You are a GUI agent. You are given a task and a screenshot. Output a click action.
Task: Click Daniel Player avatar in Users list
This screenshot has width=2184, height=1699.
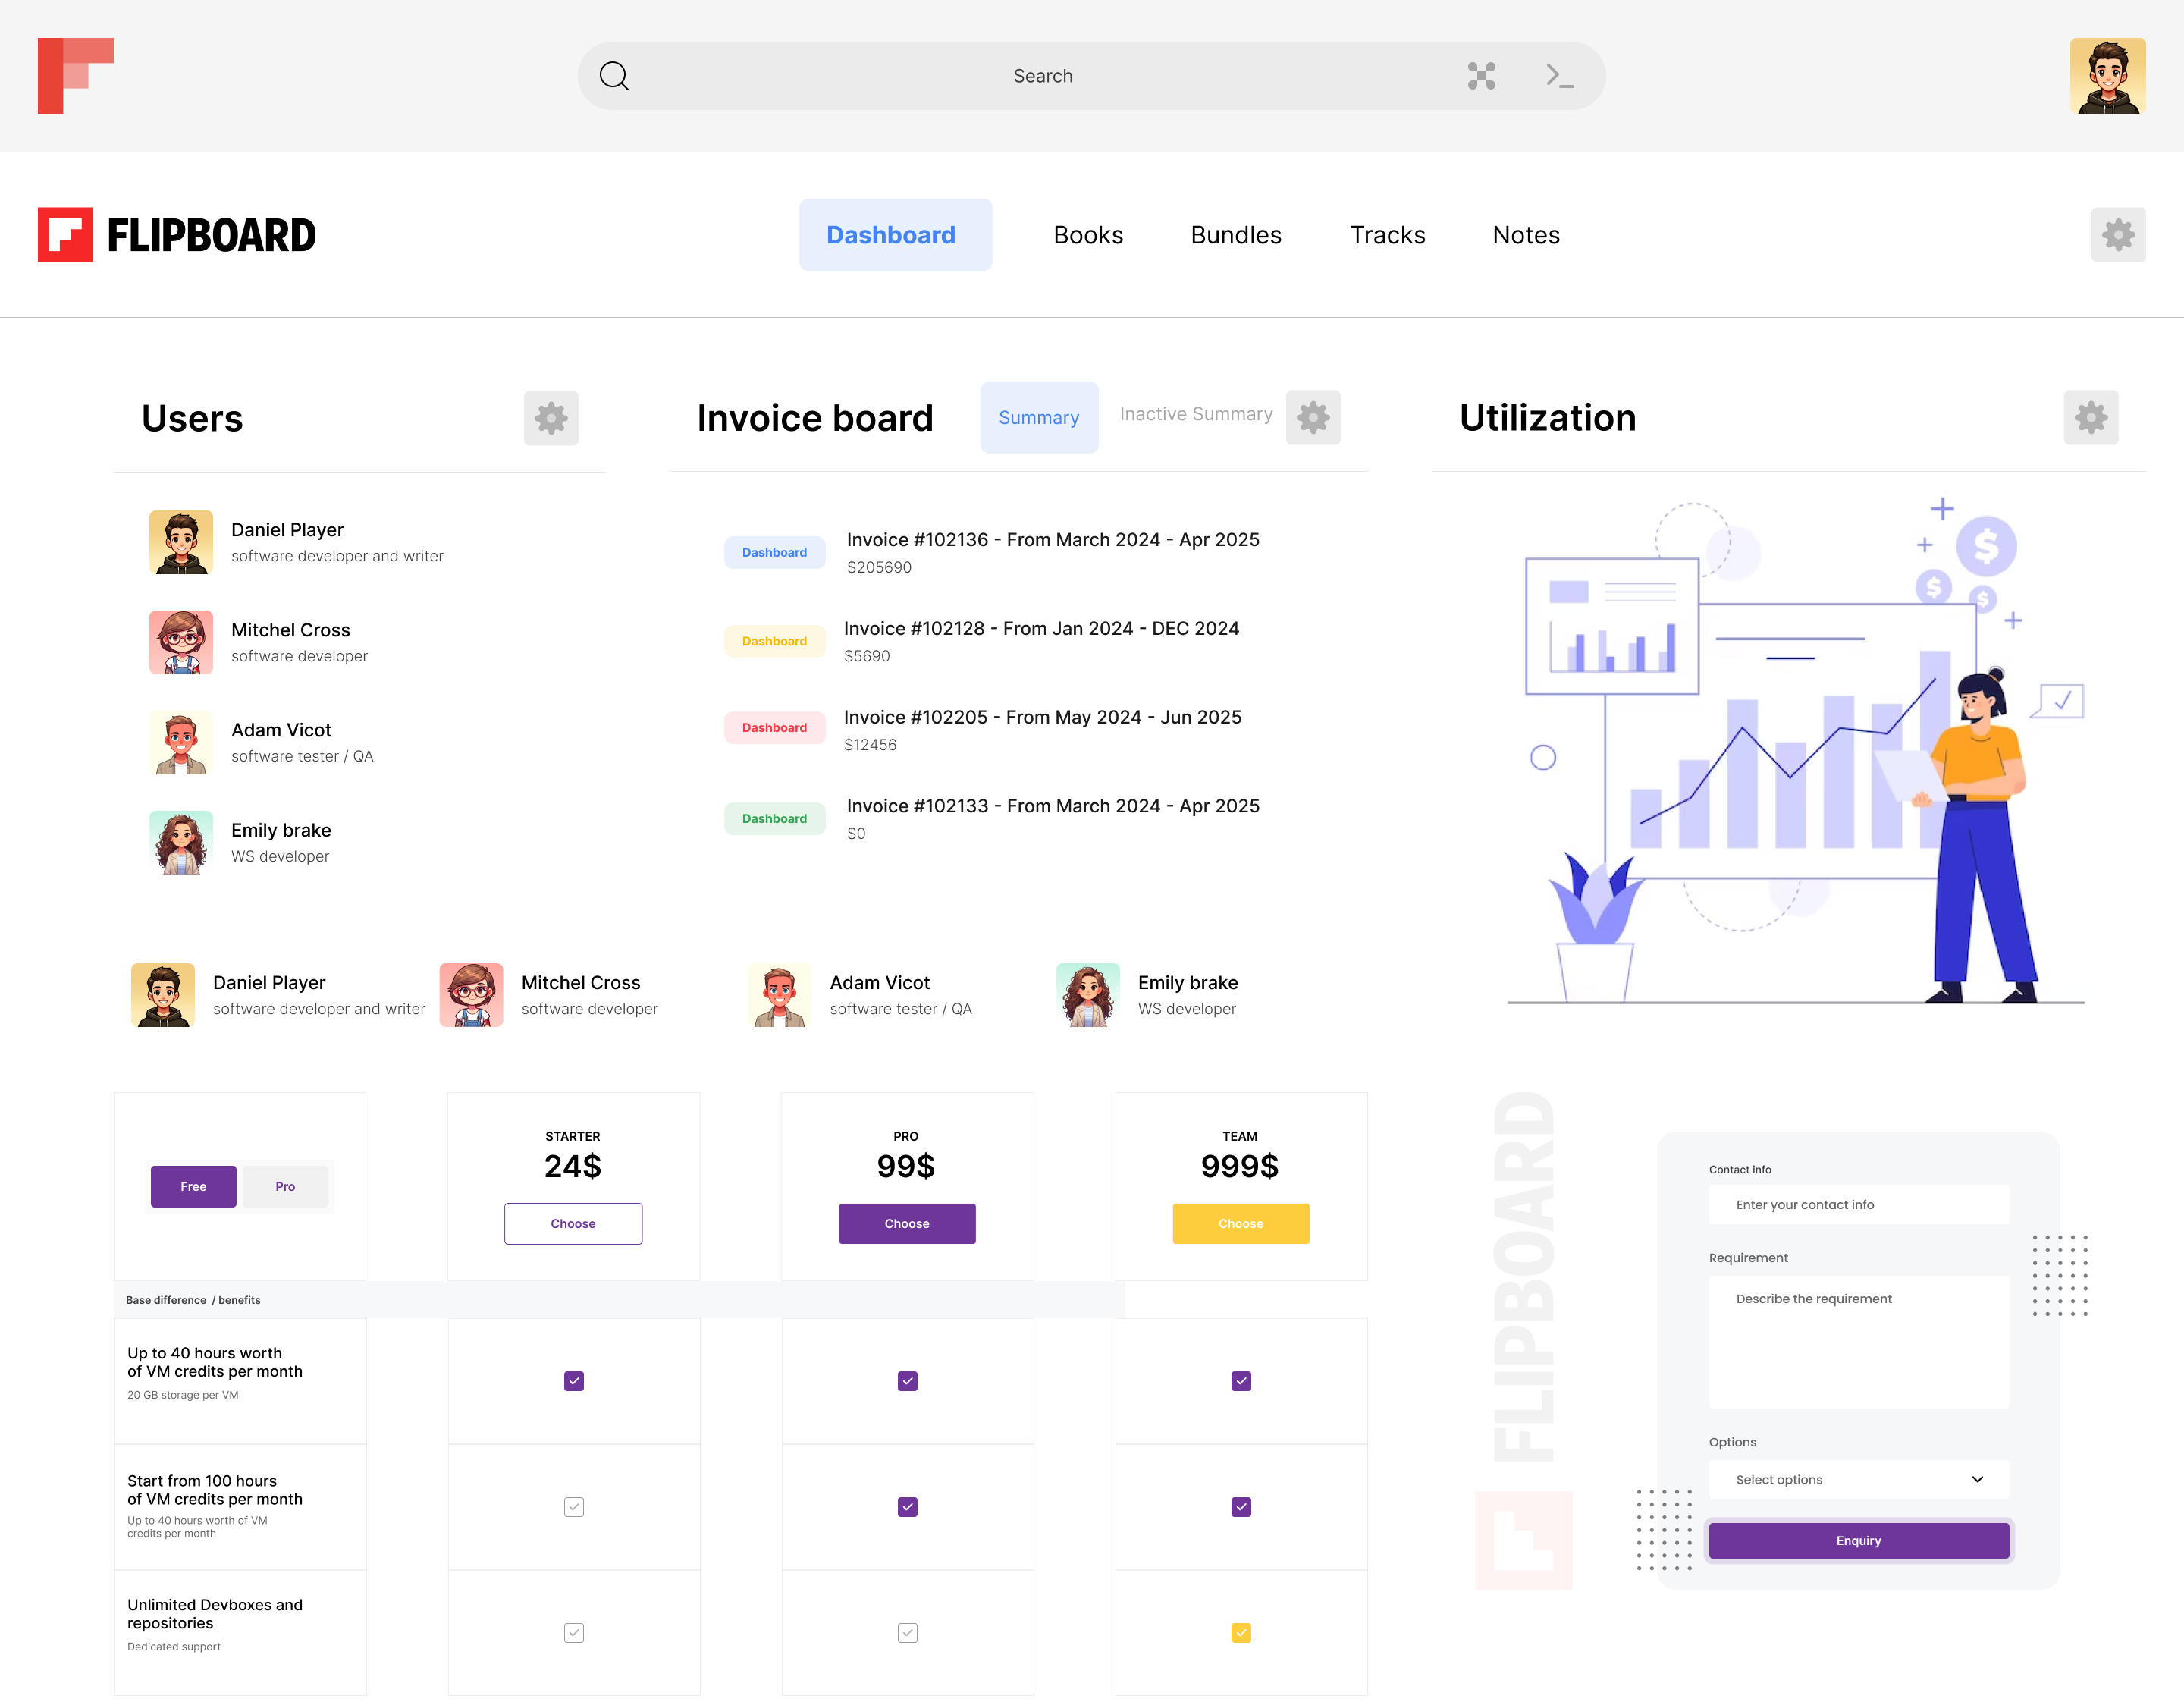click(181, 542)
